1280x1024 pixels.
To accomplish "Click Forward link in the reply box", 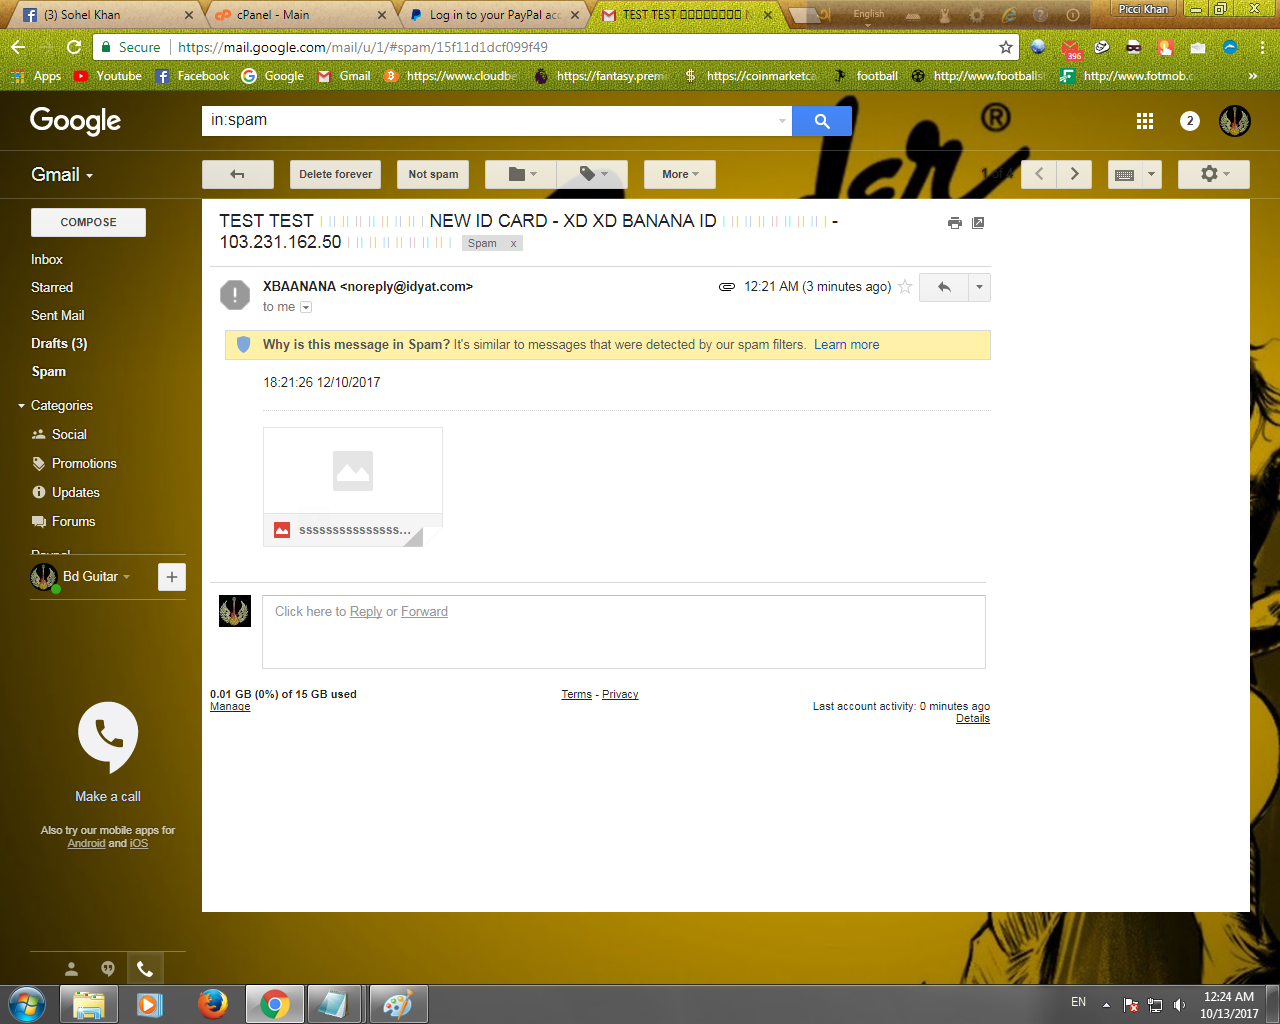I will click(x=424, y=611).
